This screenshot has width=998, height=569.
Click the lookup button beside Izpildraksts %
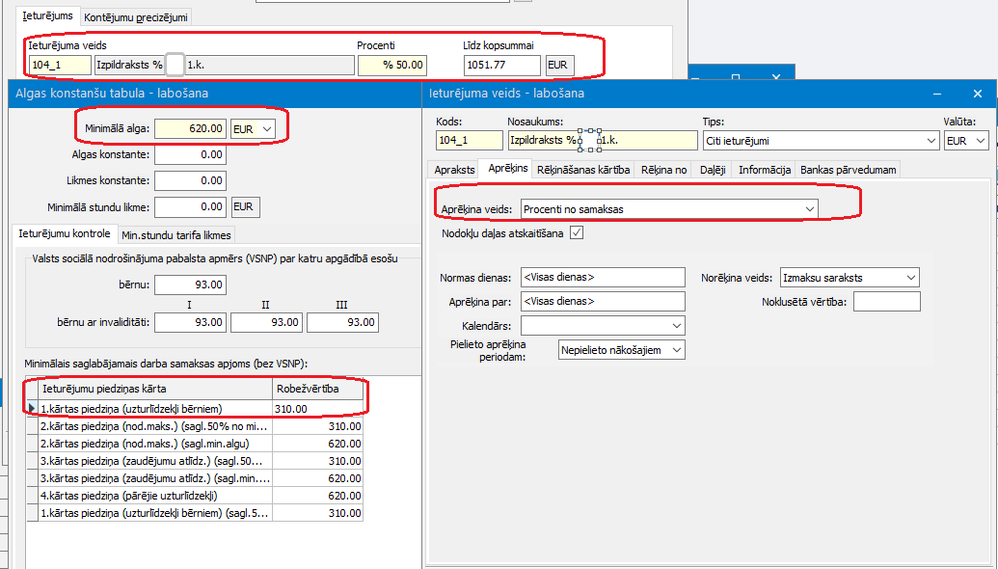coord(175,65)
